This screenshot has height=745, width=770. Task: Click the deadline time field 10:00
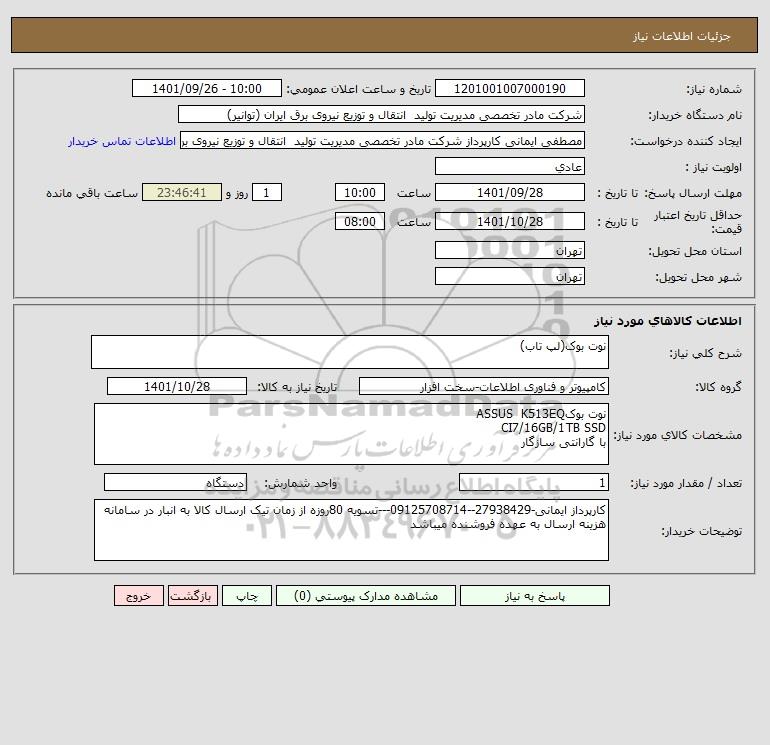coord(360,193)
